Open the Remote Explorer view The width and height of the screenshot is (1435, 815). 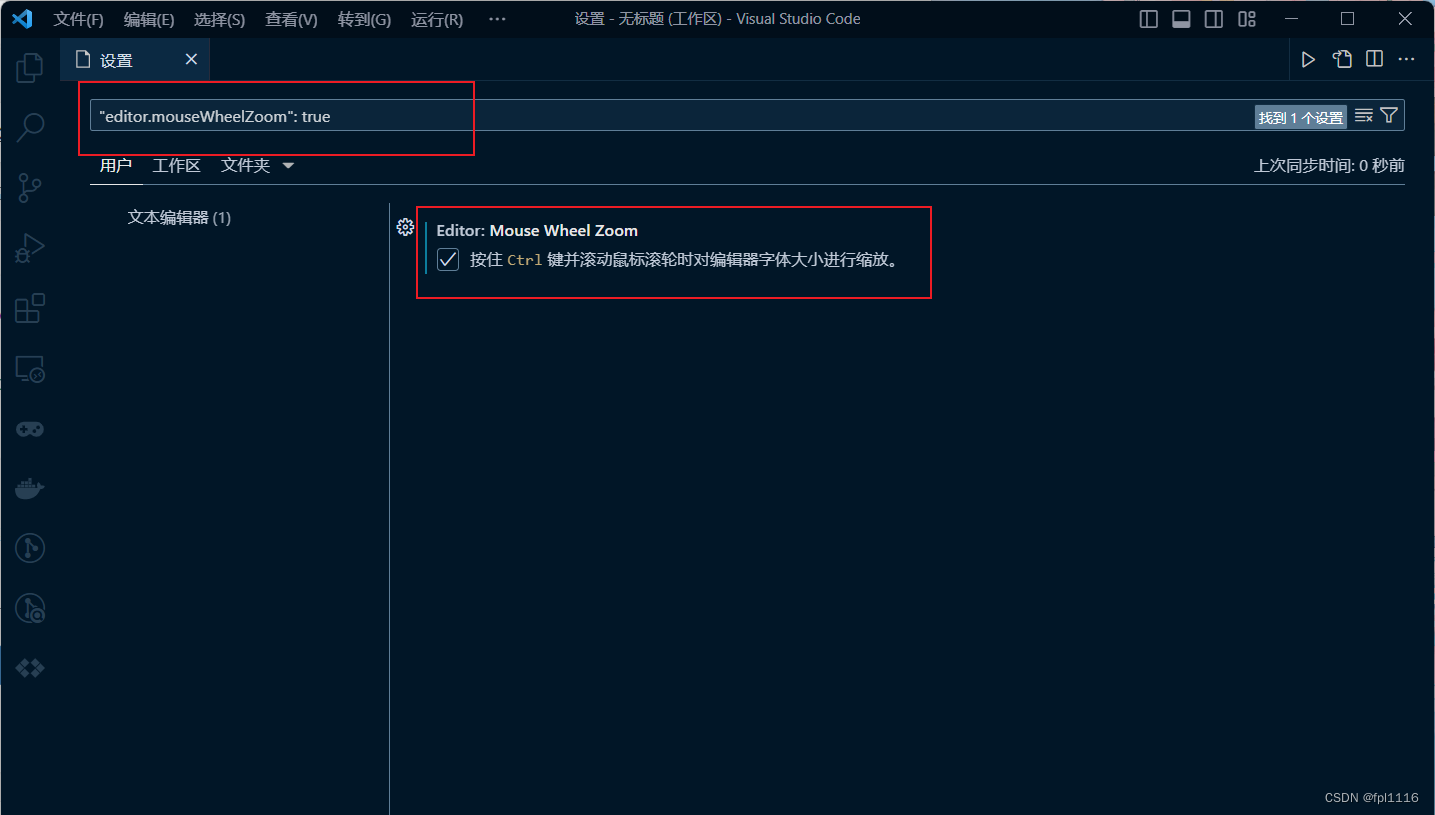[30, 368]
